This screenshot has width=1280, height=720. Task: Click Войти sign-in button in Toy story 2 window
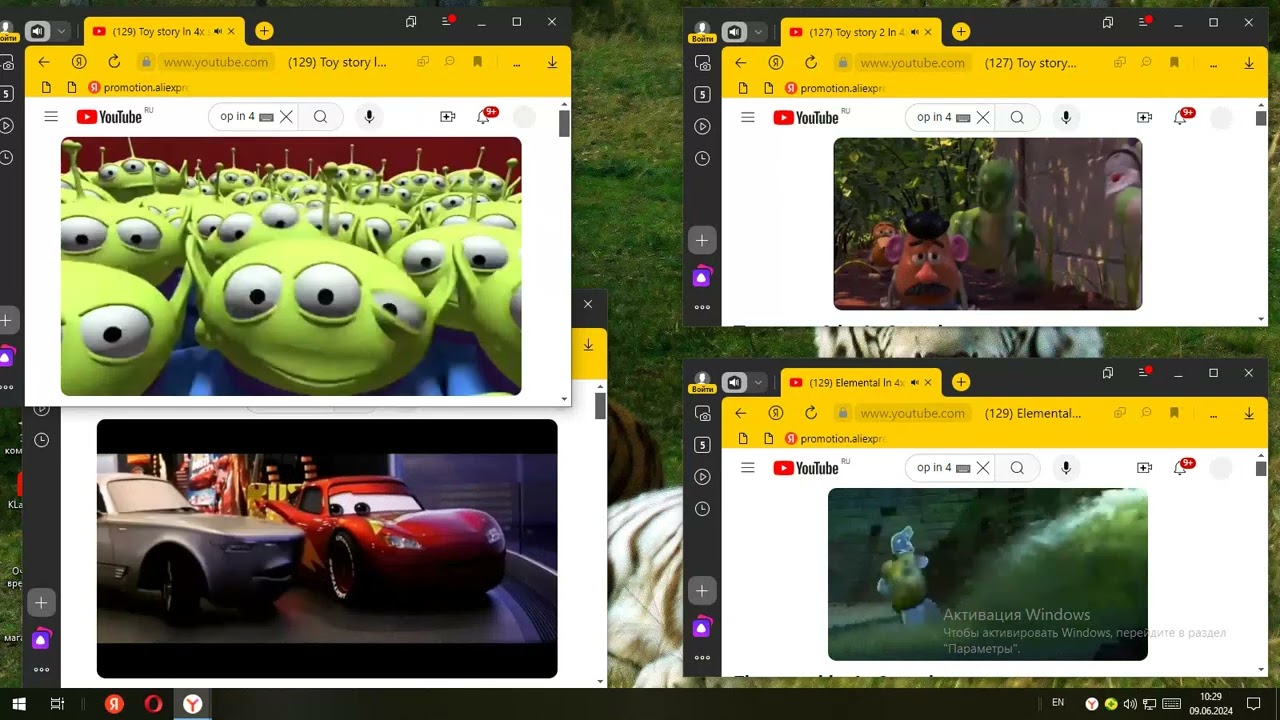coord(702,32)
